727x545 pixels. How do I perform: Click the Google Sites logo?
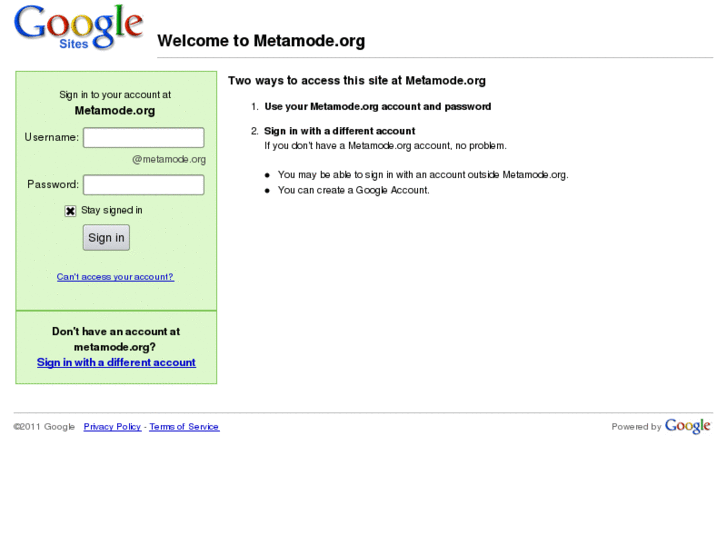click(78, 27)
